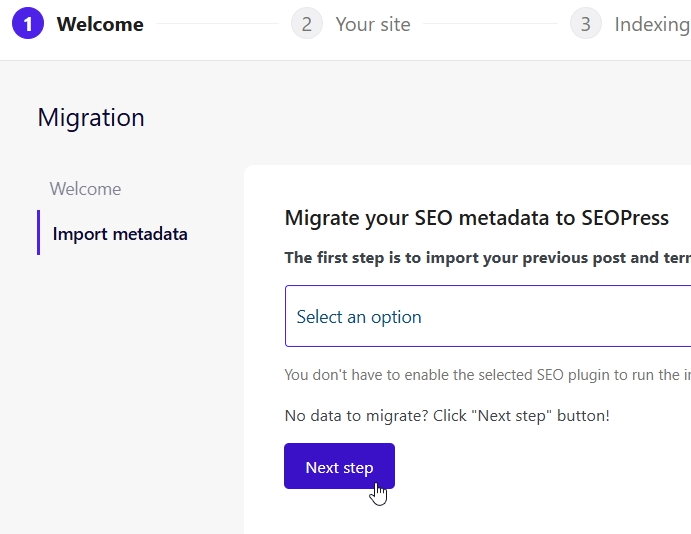Click the Migrate your SEO metadata heading
Screen dimensions: 691x534
tap(477, 218)
